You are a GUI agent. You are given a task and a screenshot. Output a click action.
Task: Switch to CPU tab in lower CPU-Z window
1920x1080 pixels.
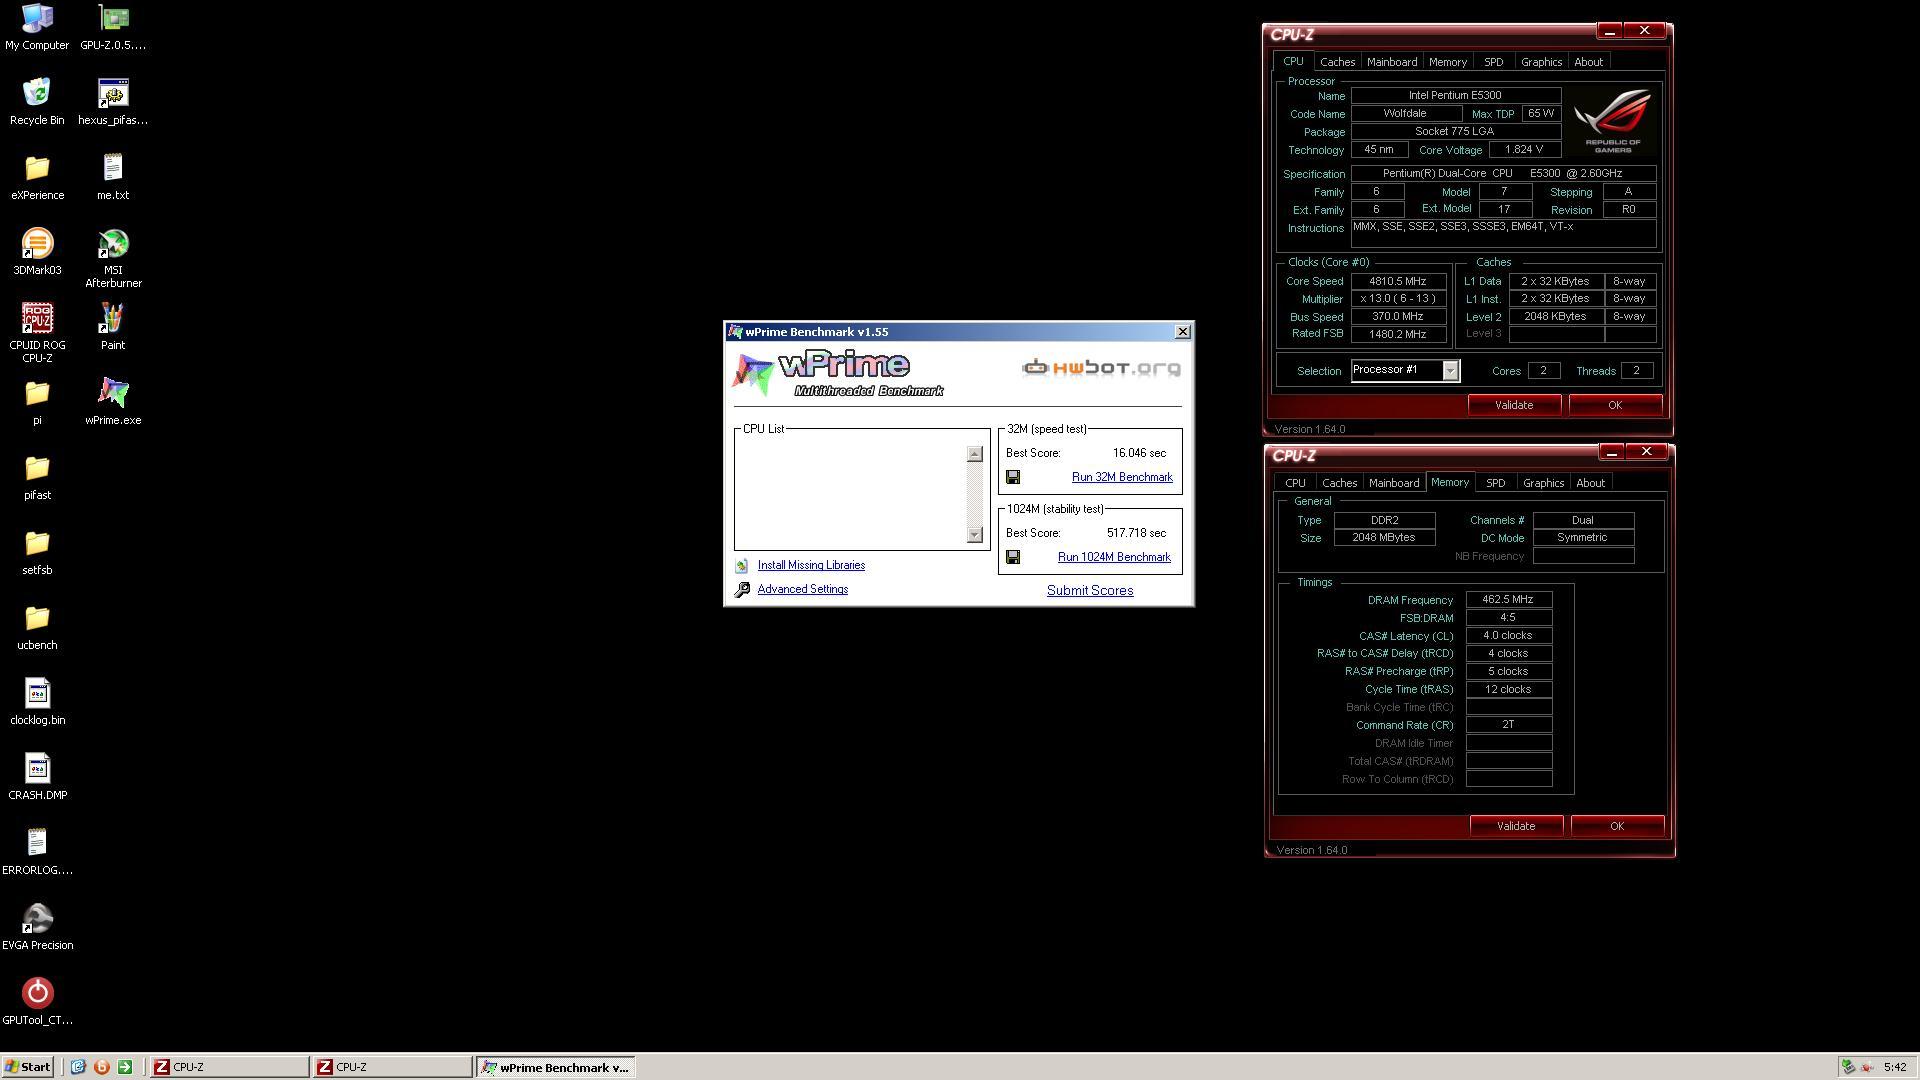1295,483
